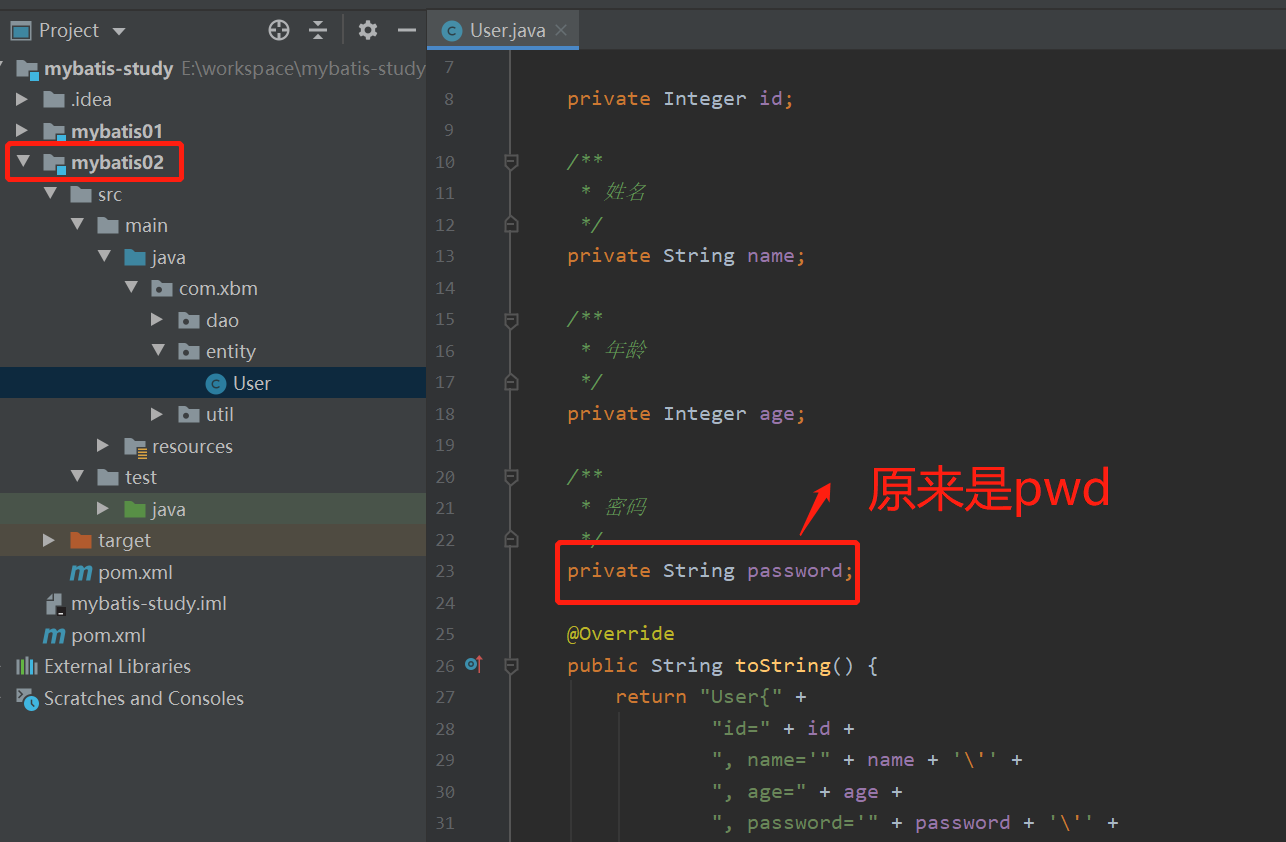Expand the mybatis01 module

[x=22, y=131]
